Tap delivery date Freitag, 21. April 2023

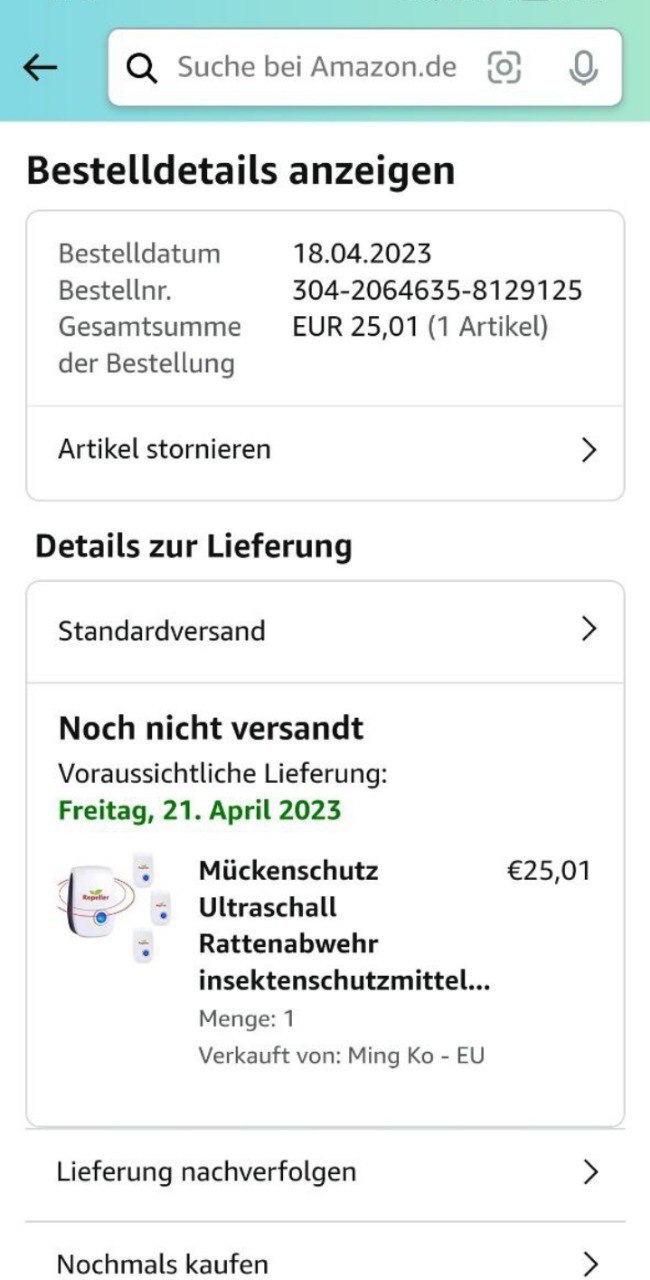200,810
